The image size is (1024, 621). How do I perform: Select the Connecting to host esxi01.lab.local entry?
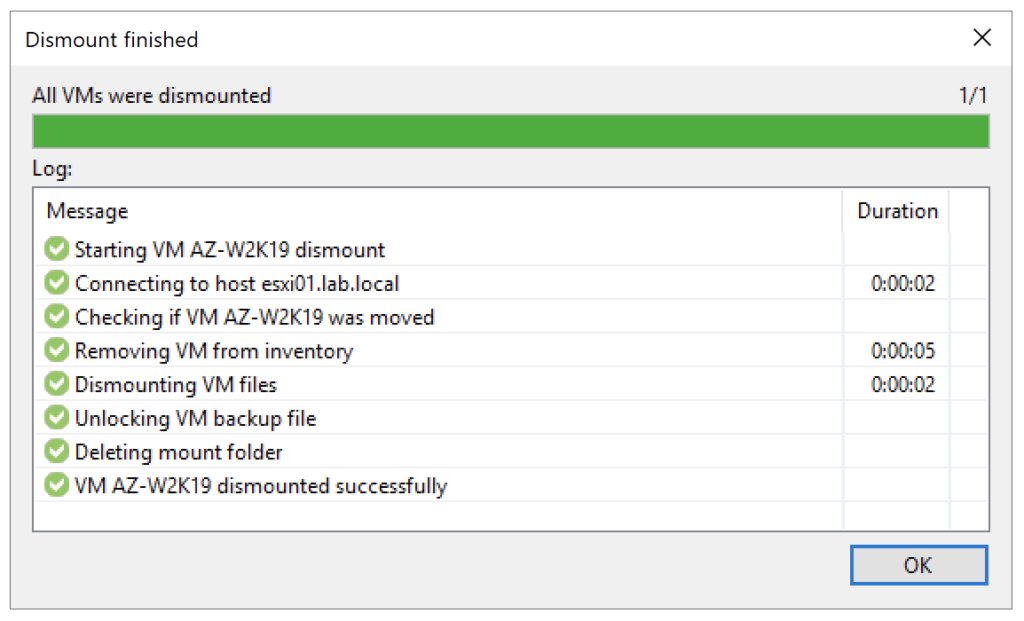(237, 283)
